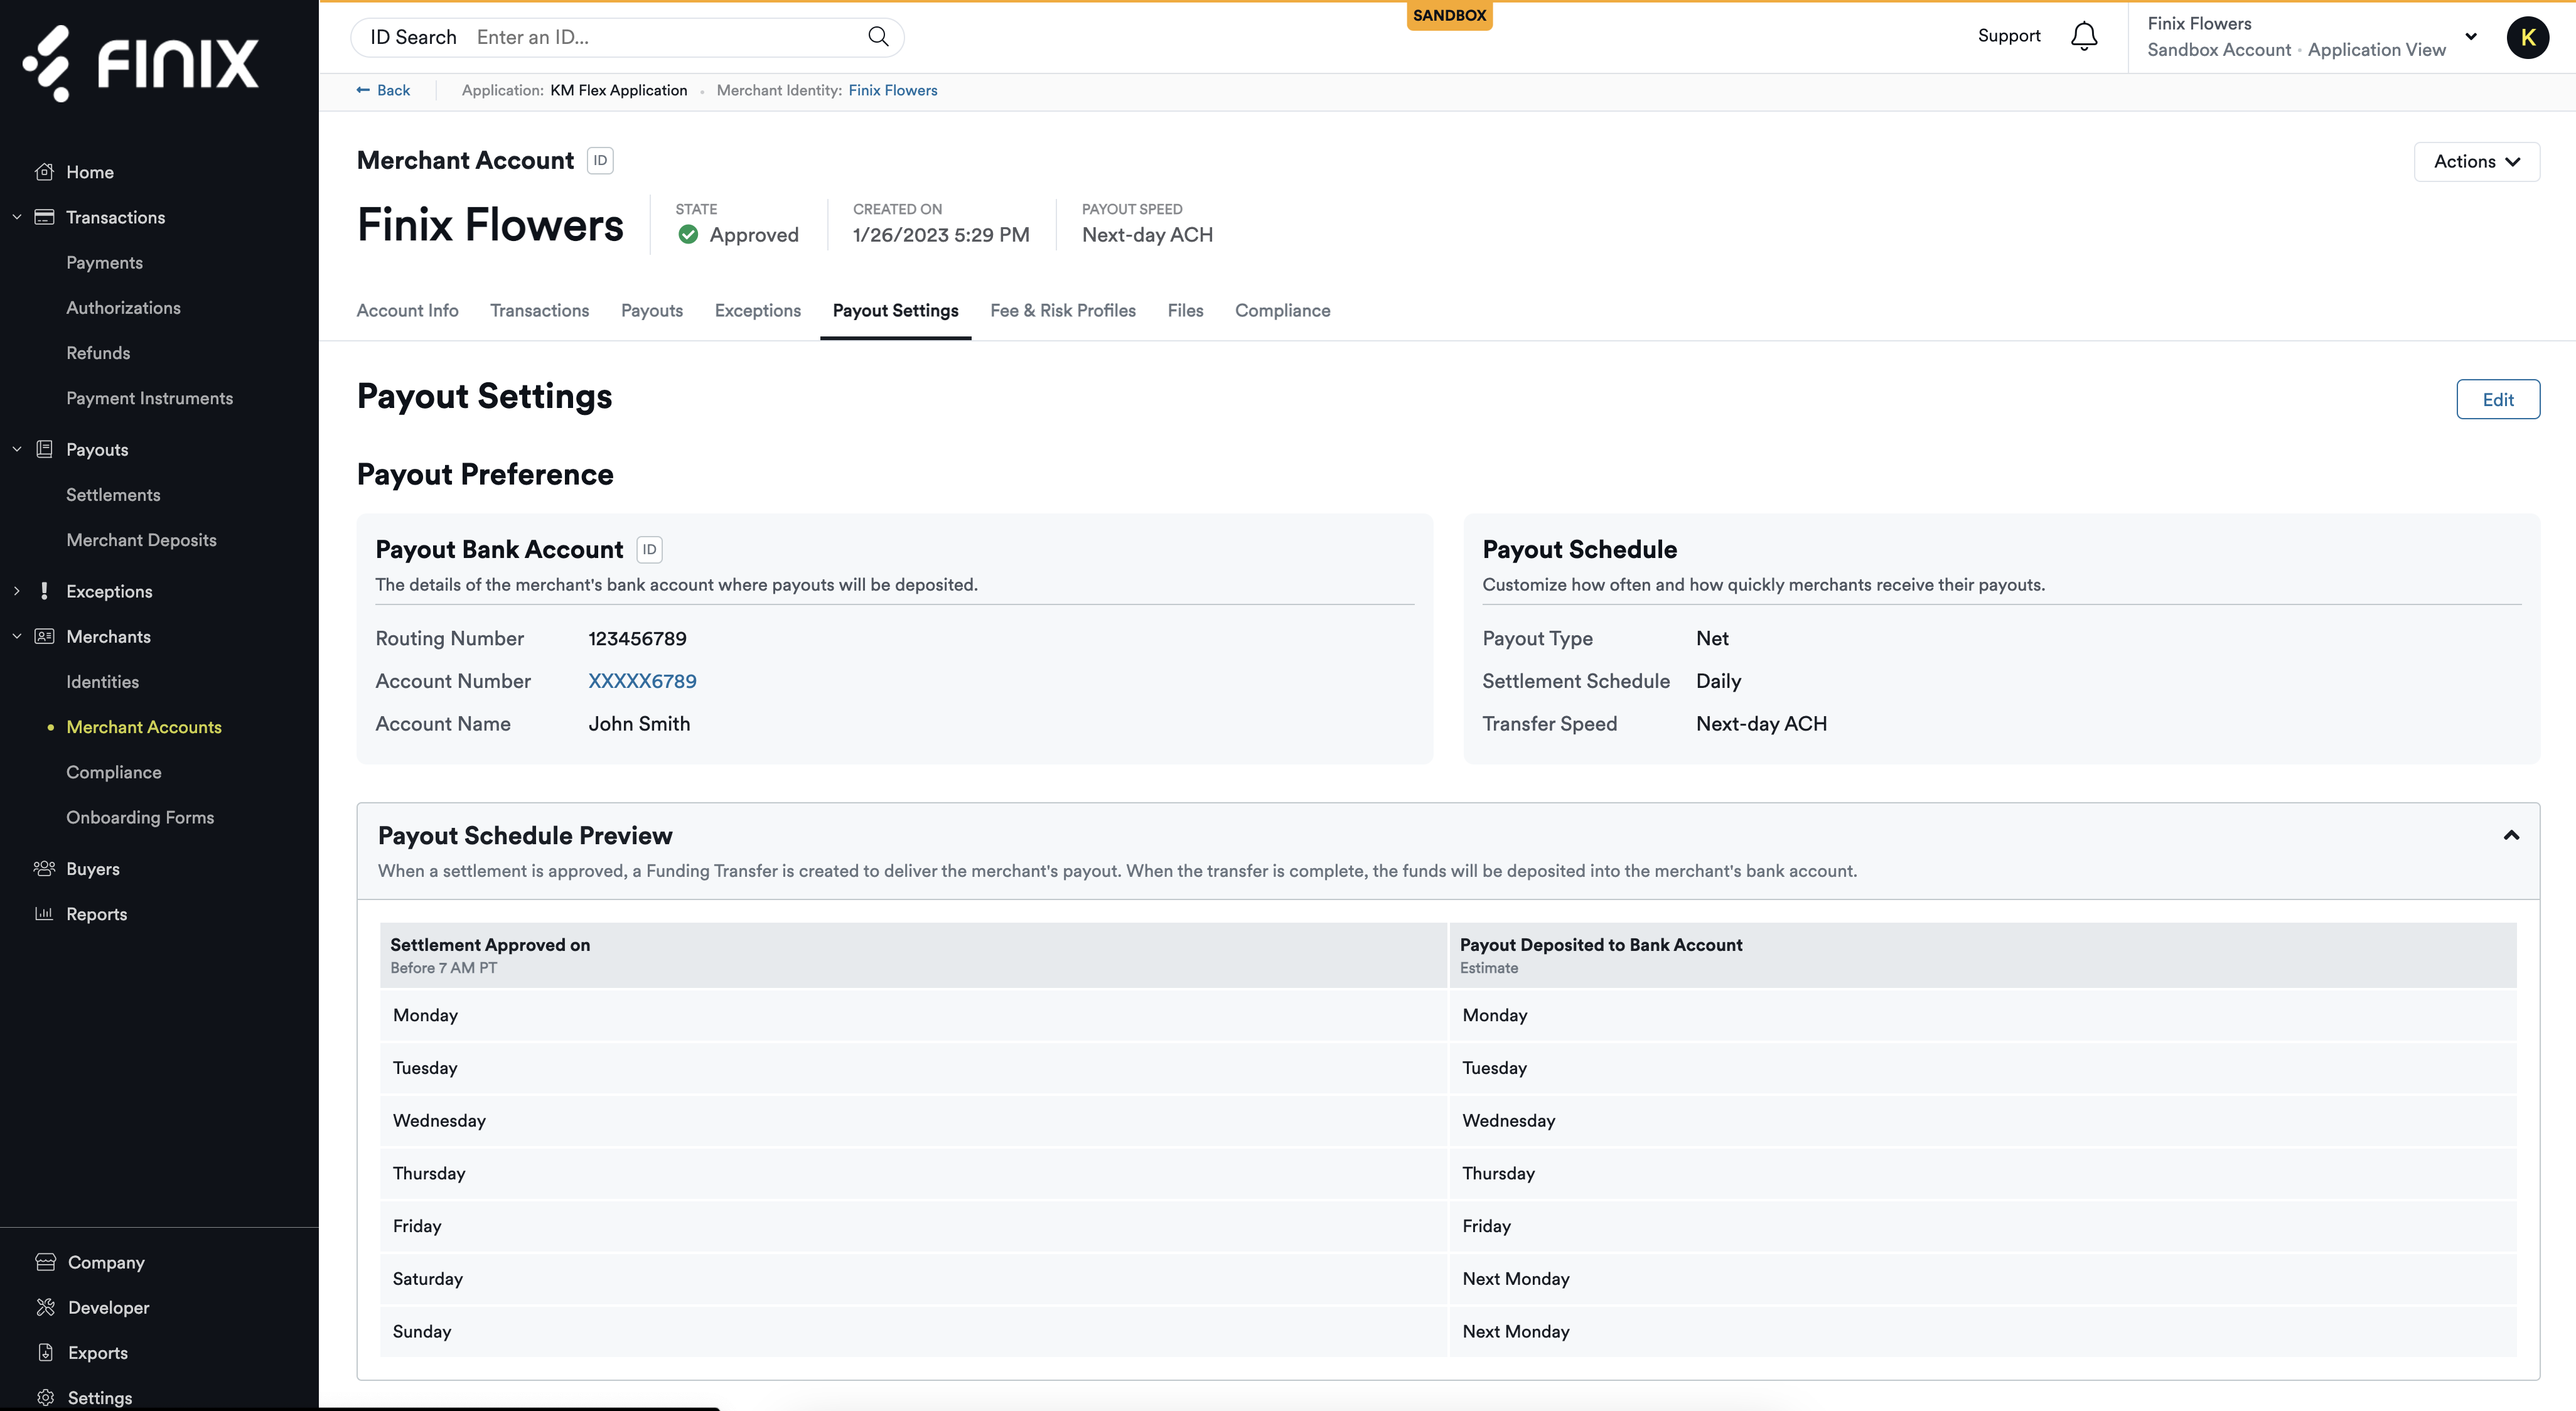Click the KM Flex Application breadcrumb
The image size is (2576, 1411).
coord(618,90)
